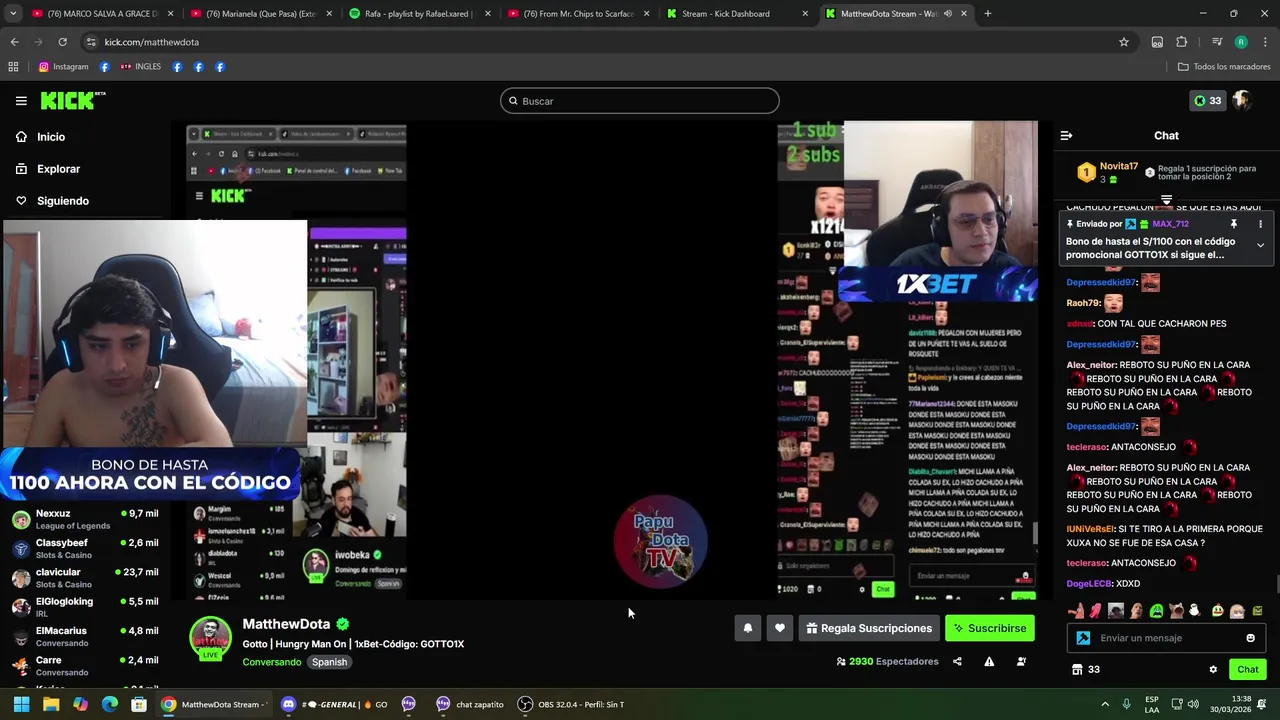Mute the MatthewDota tab audio icon
Image resolution: width=1280 pixels, height=720 pixels.
coord(947,14)
